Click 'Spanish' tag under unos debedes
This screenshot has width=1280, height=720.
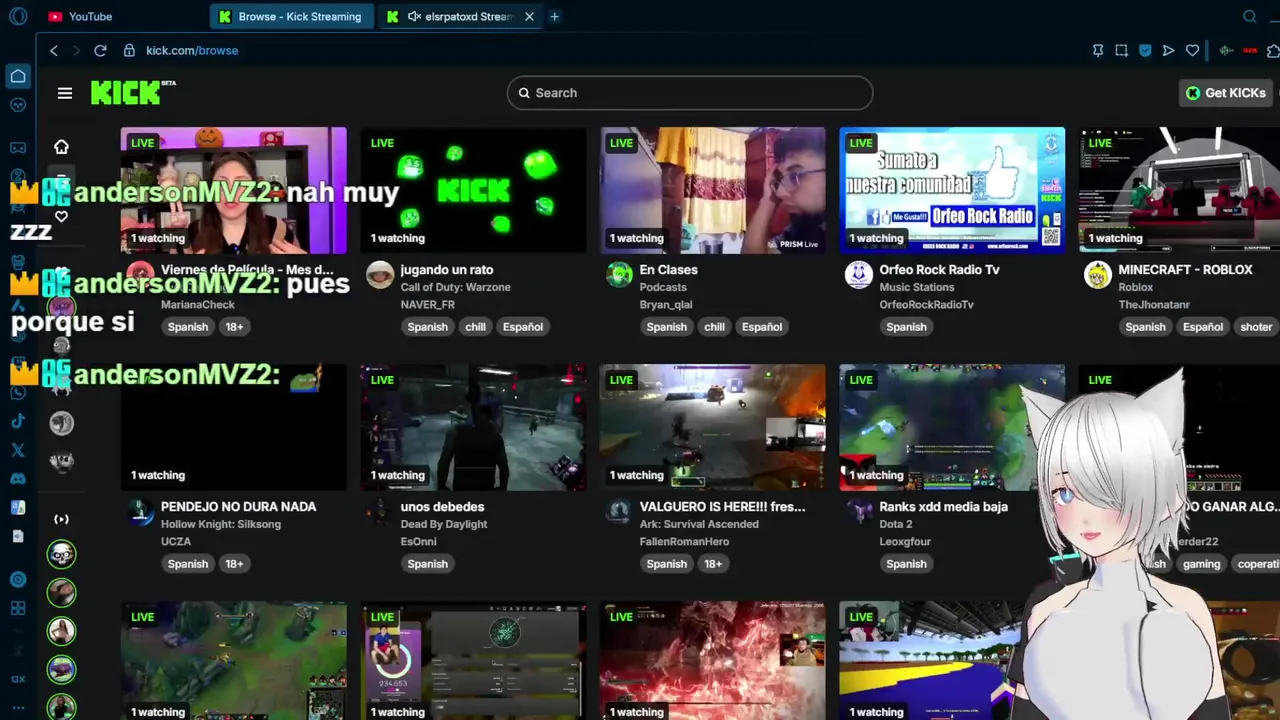click(427, 564)
